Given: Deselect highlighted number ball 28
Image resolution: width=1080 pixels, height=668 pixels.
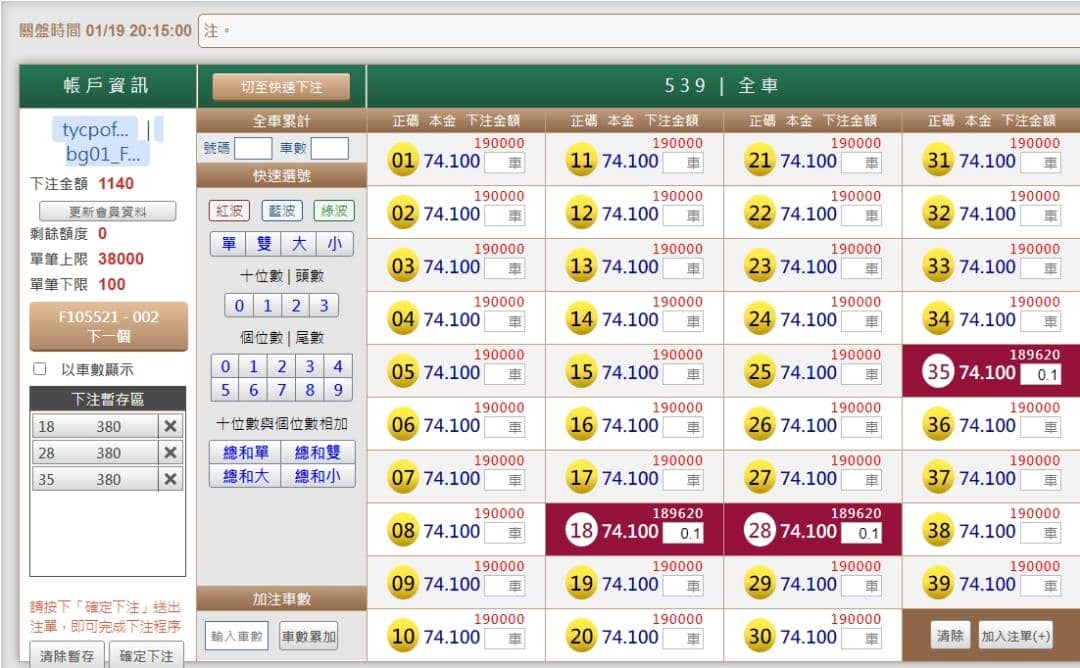Looking at the screenshot, I should tap(760, 531).
